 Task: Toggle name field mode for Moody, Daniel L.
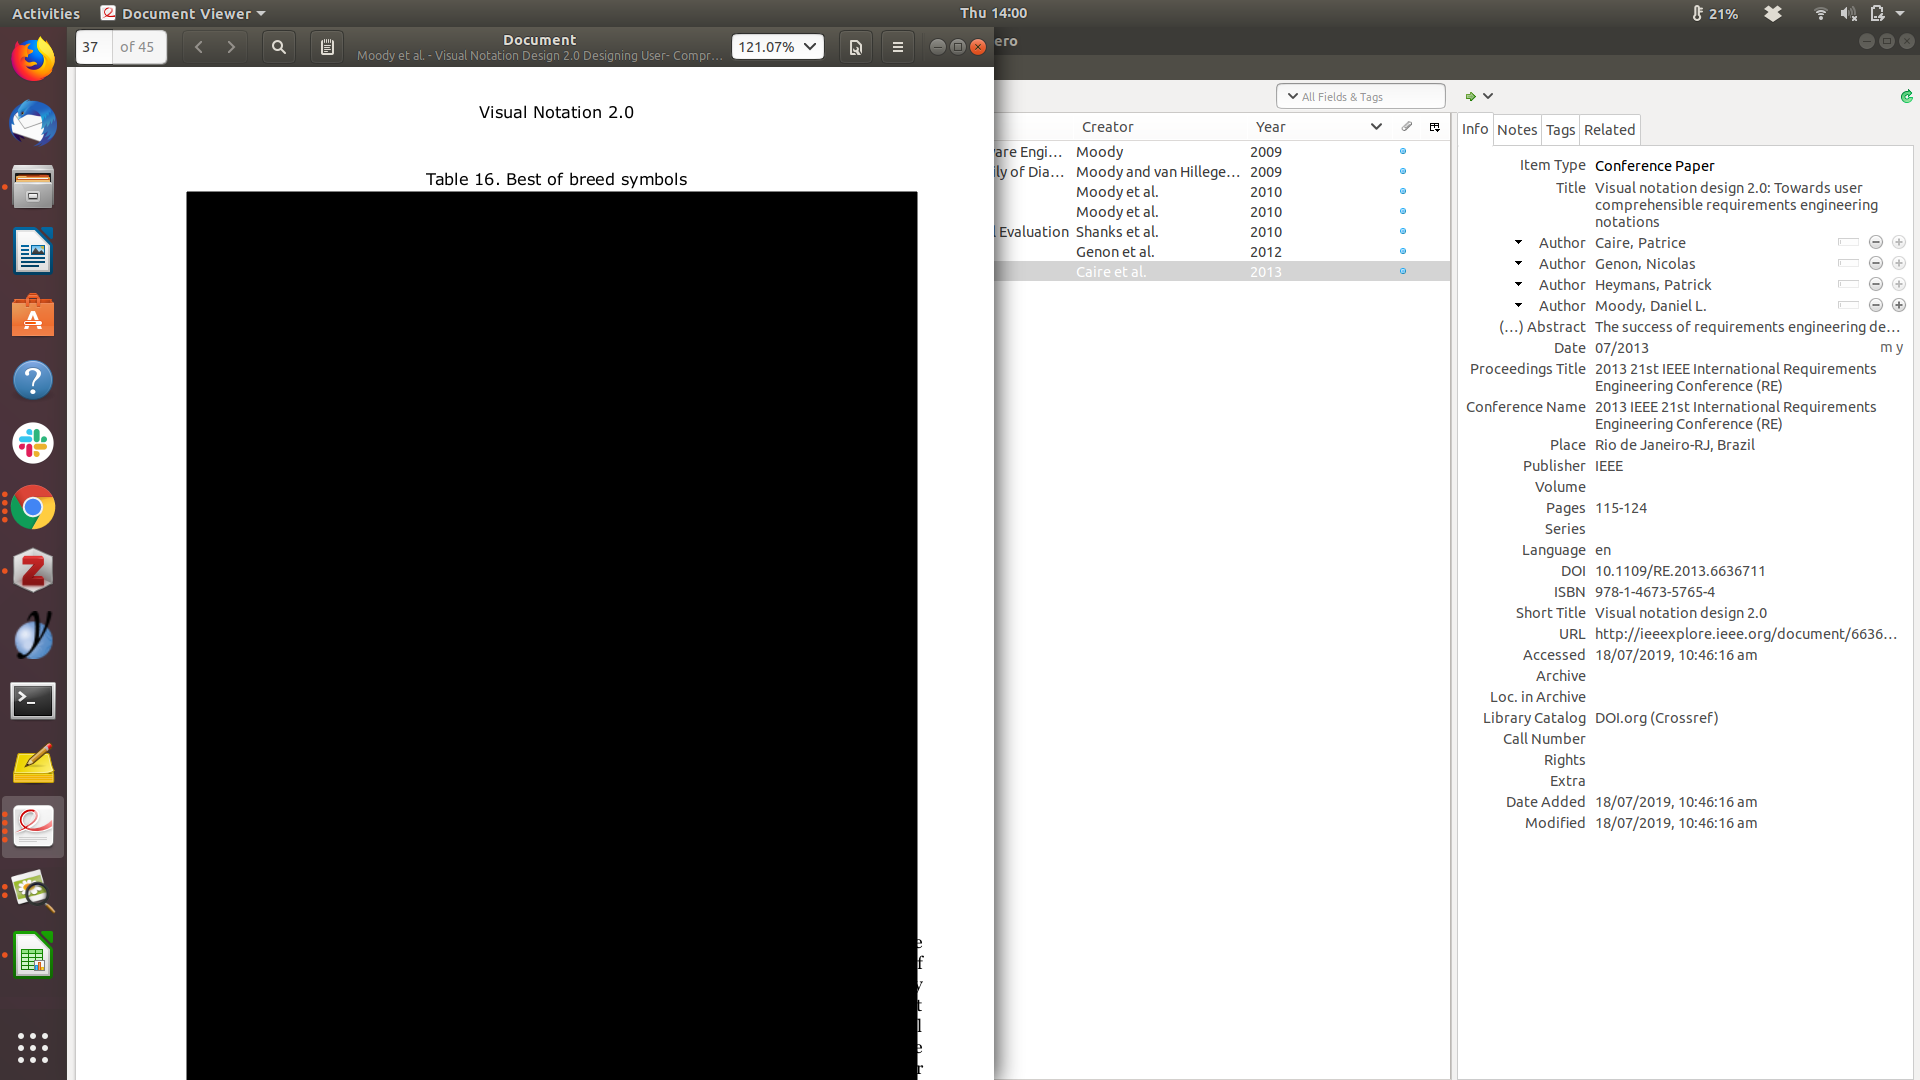pos(1848,306)
